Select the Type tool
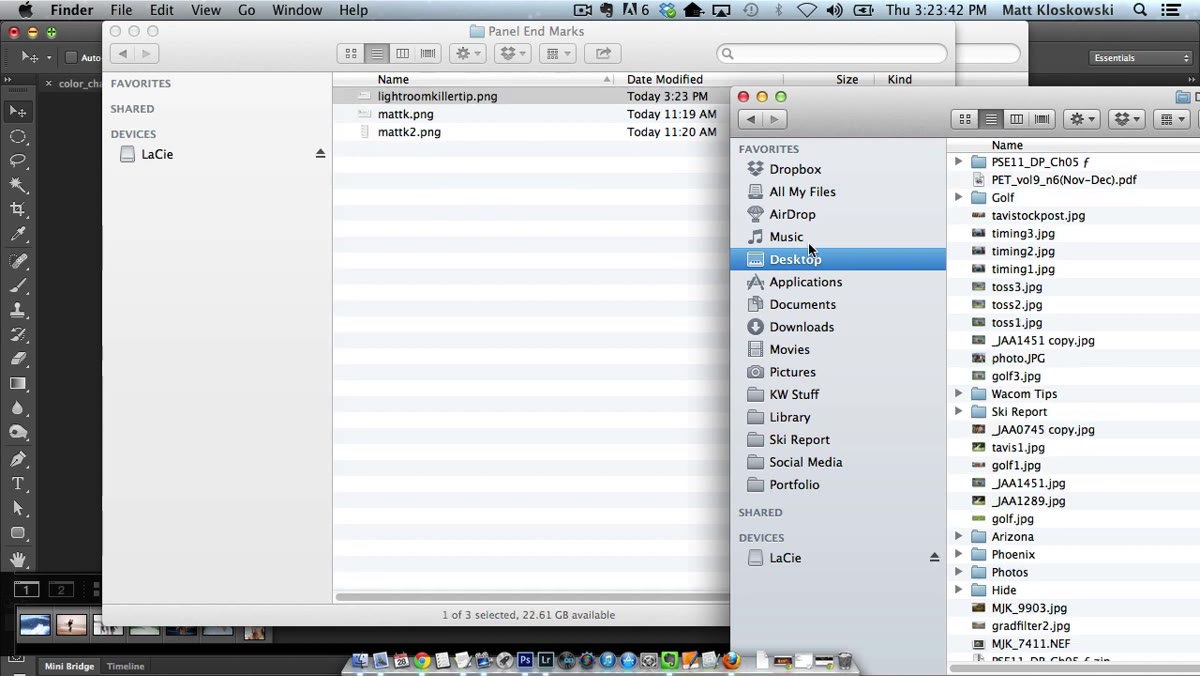This screenshot has height=676, width=1200. tap(18, 484)
